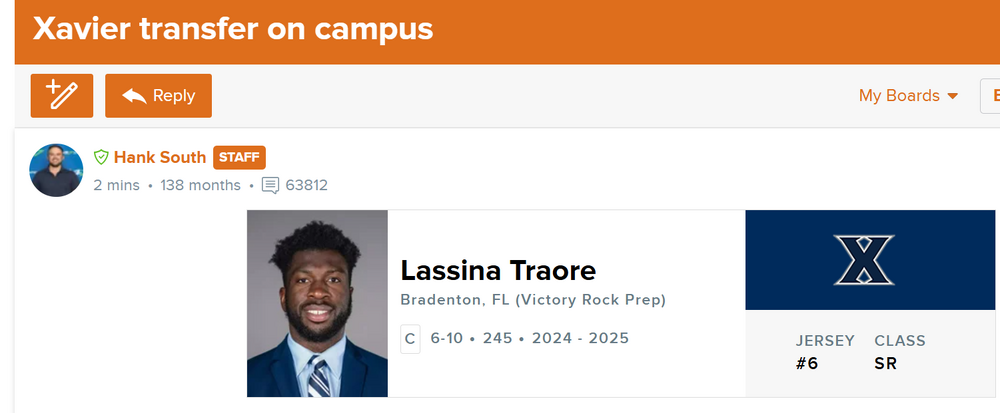Click the new post pencil icon

(62, 96)
